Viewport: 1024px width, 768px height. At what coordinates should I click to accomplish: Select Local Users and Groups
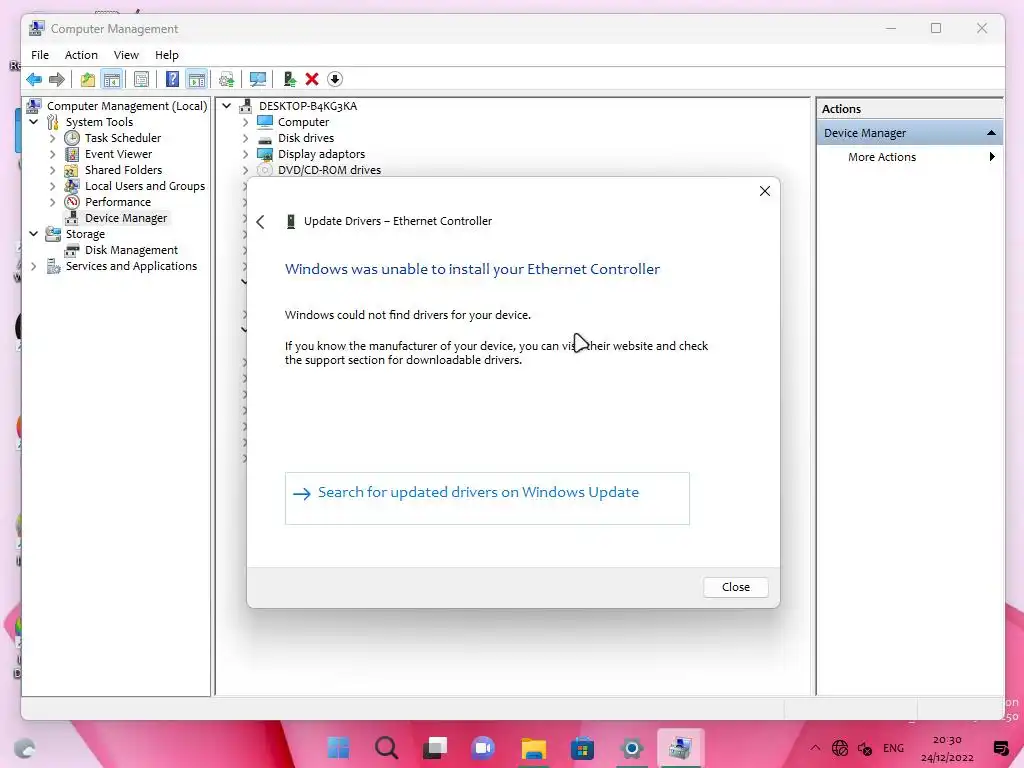coord(145,186)
